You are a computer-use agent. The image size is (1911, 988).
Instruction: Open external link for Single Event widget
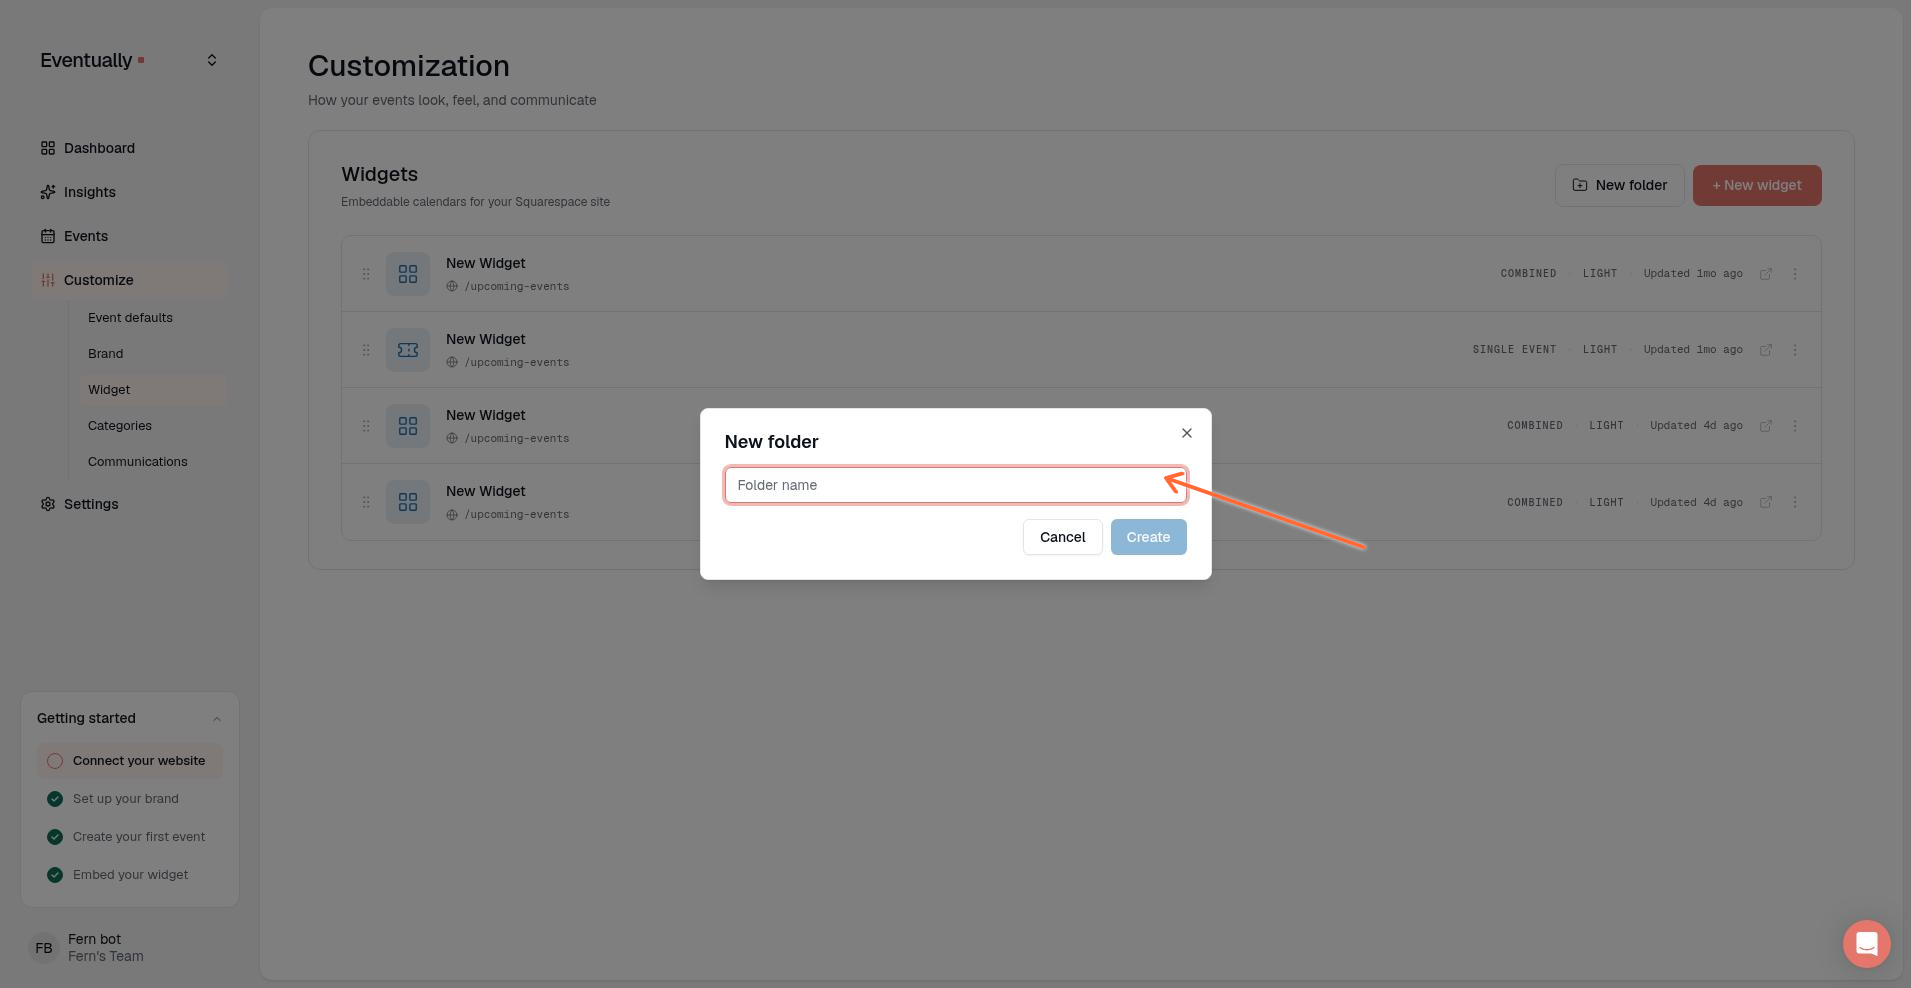[1766, 350]
